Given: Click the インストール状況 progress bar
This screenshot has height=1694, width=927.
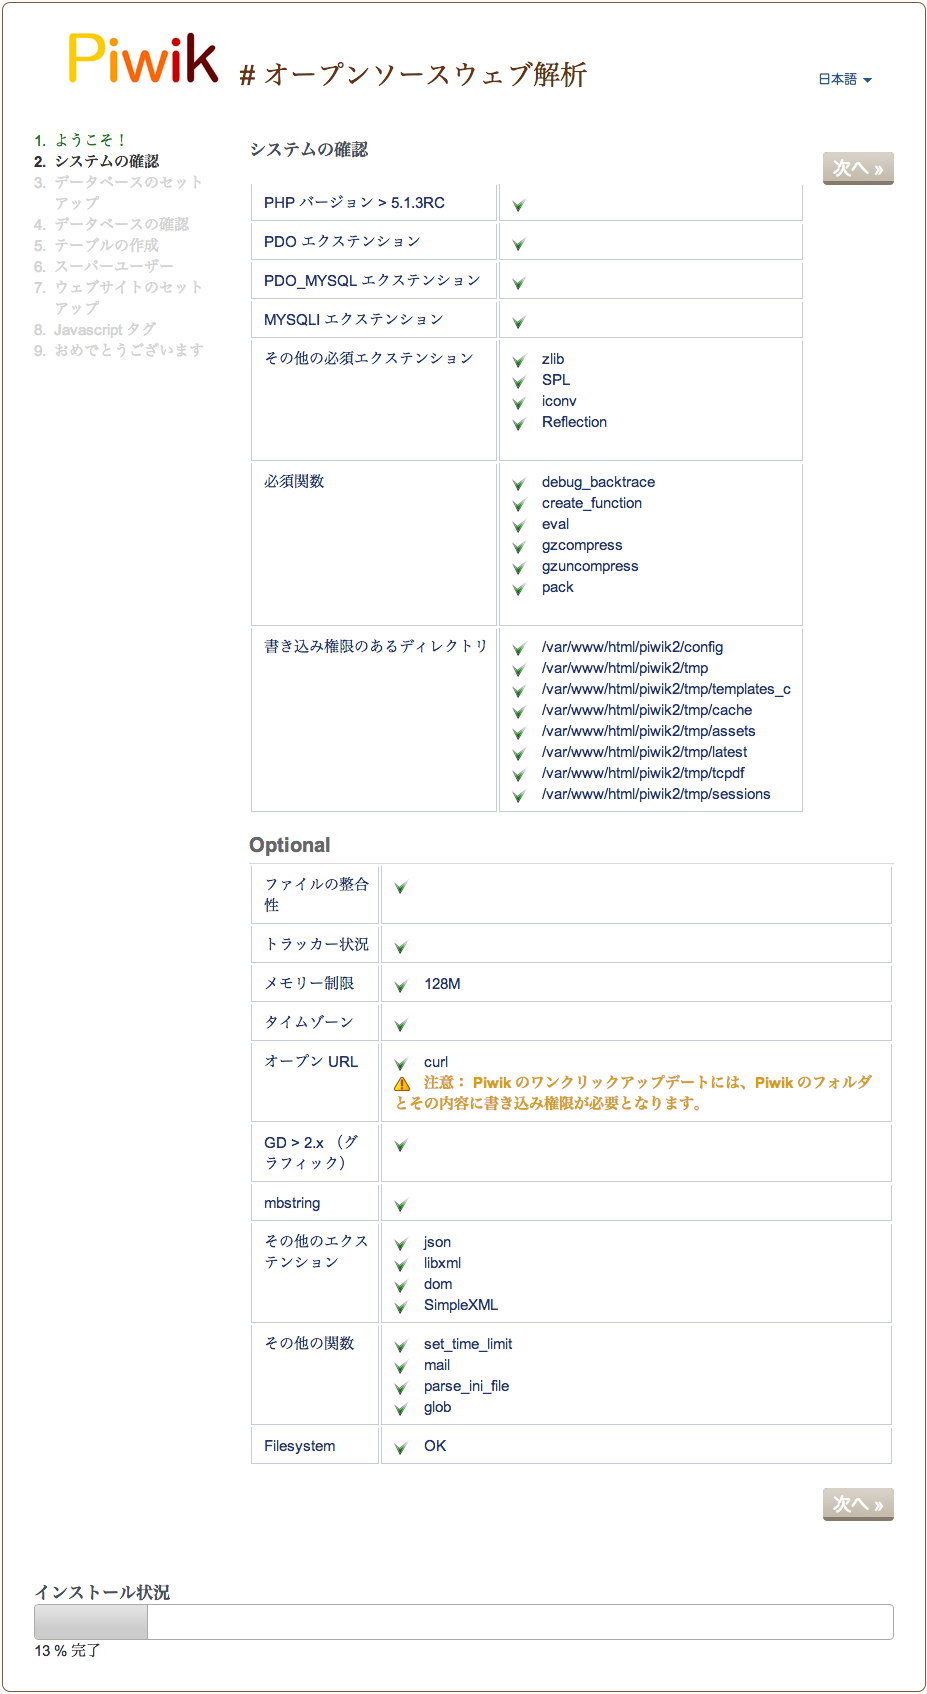Looking at the screenshot, I should pyautogui.click(x=464, y=1622).
